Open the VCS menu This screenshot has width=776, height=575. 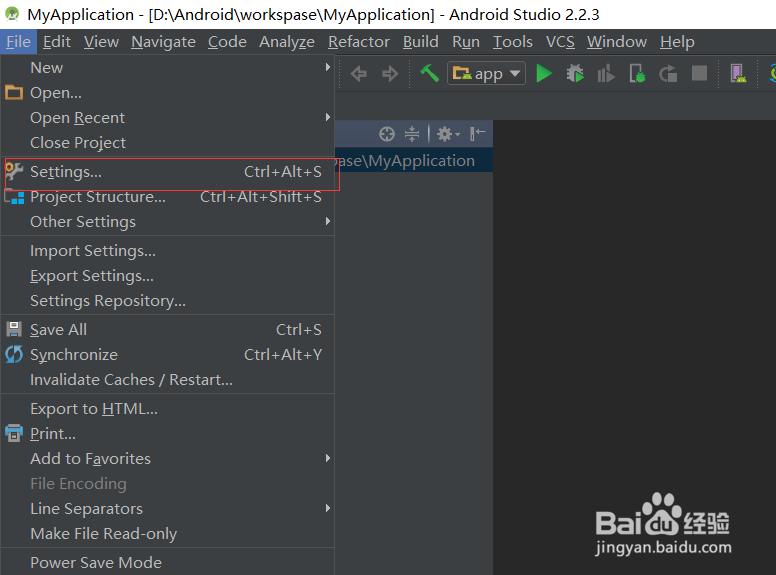[x=560, y=42]
